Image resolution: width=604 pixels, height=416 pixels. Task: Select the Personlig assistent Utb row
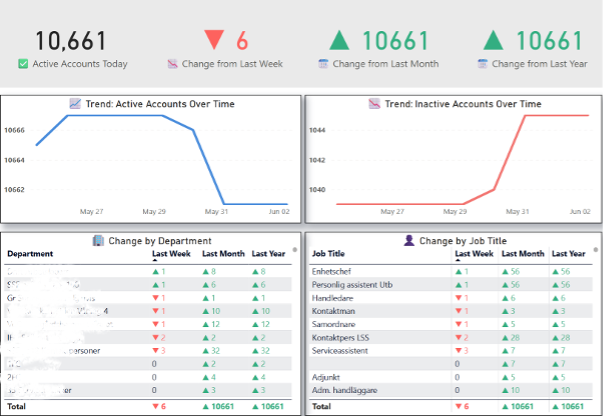[451, 285]
